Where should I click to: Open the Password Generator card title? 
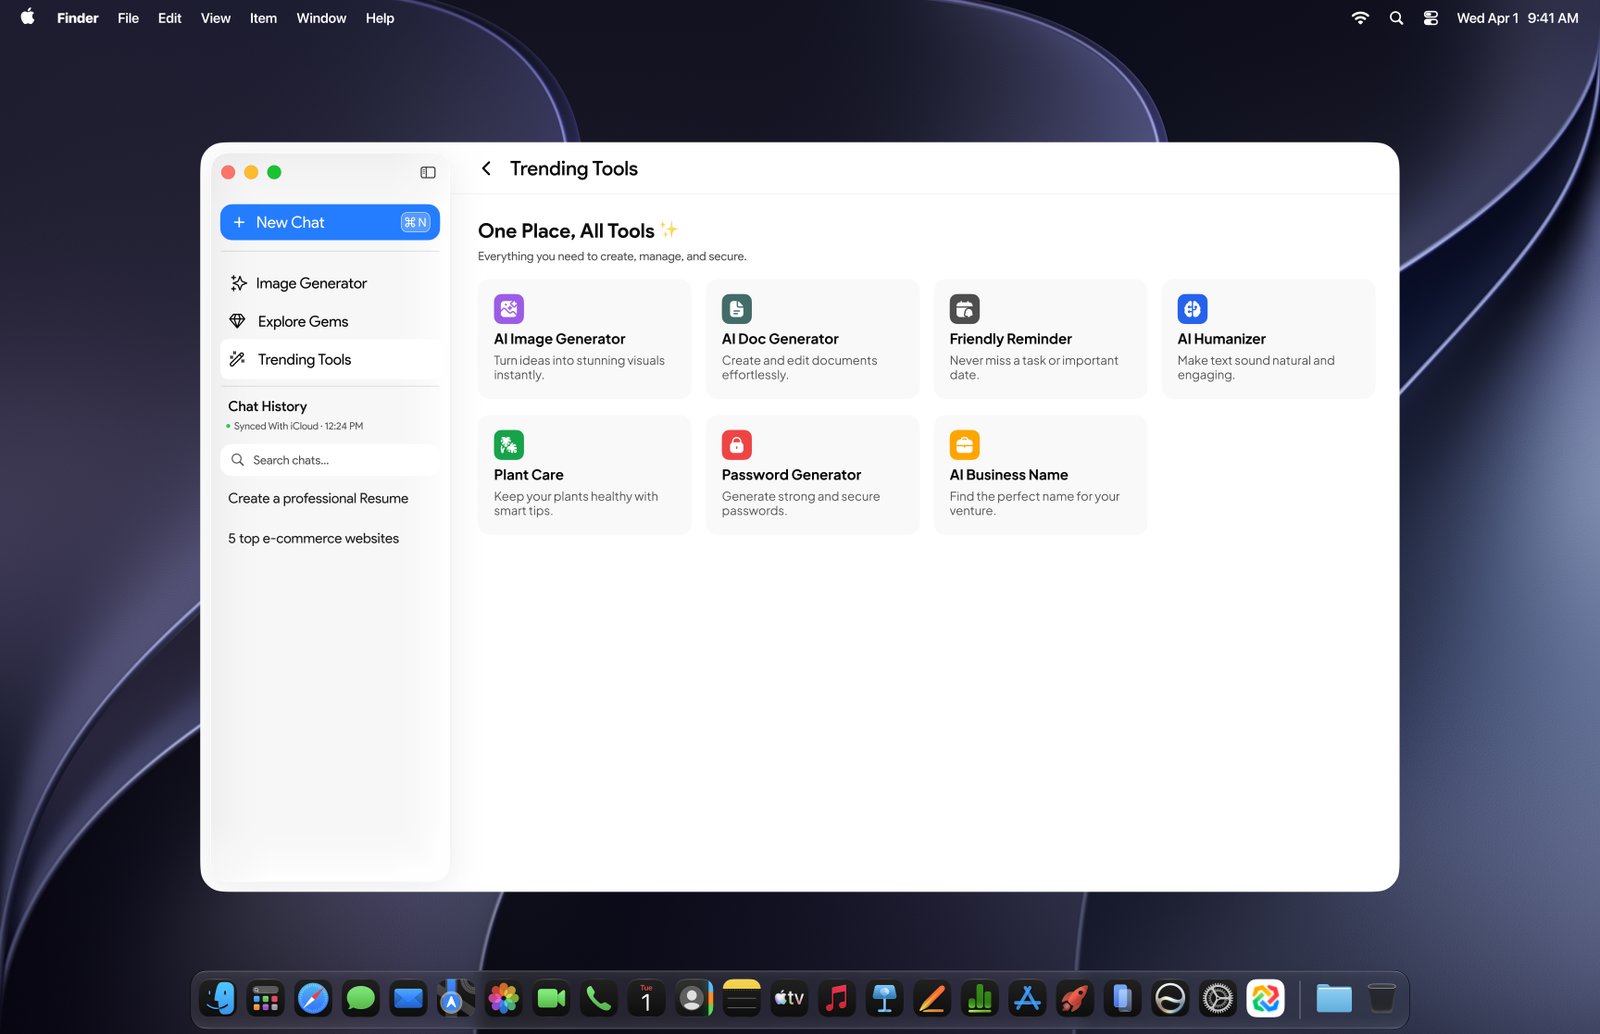click(791, 475)
